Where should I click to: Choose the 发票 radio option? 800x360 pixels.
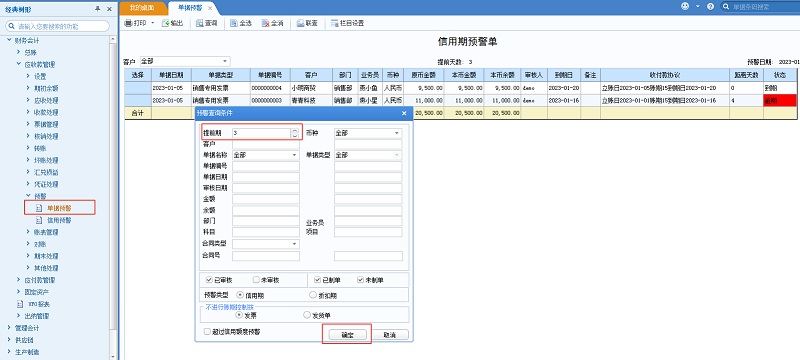tap(239, 315)
